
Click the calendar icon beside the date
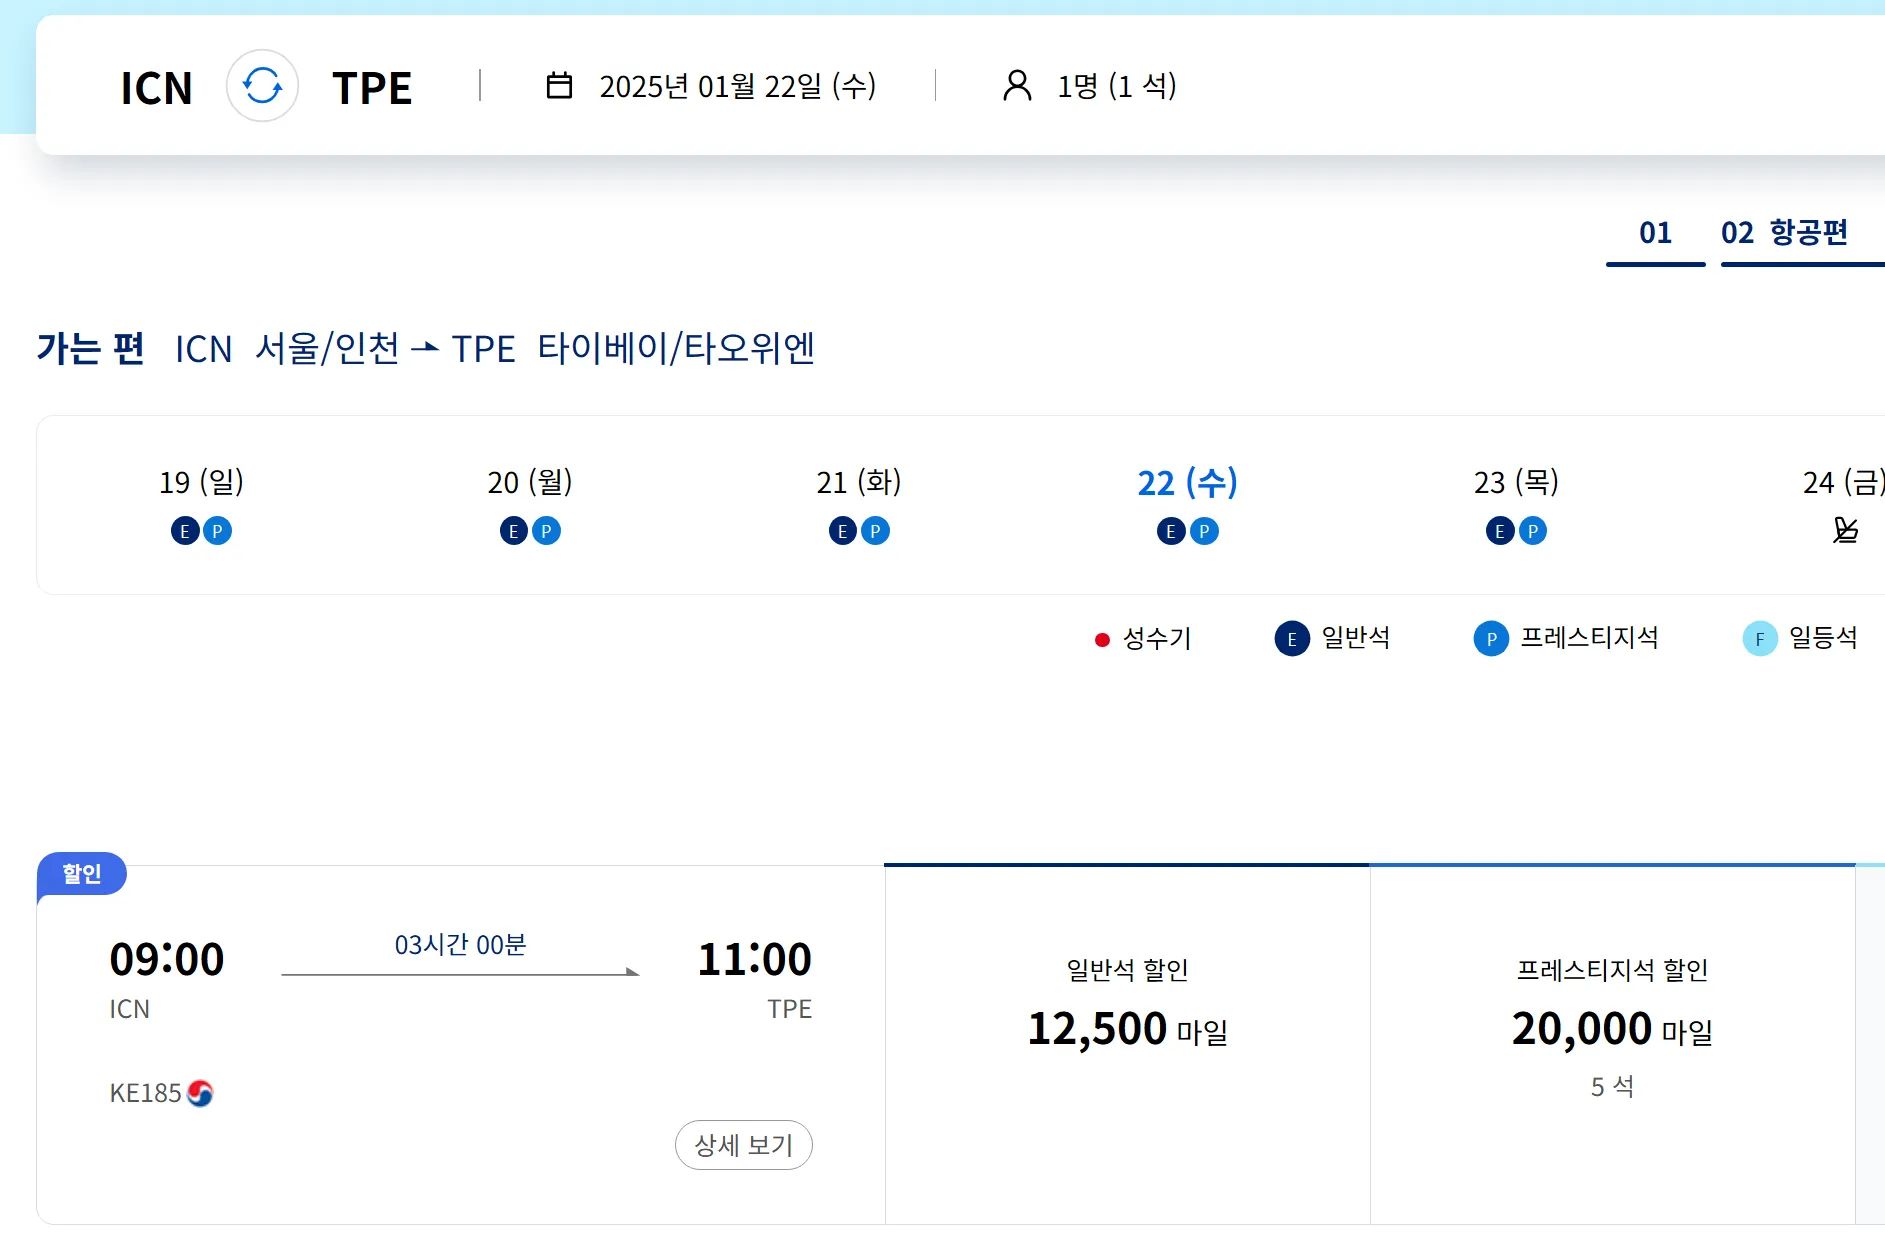(559, 86)
